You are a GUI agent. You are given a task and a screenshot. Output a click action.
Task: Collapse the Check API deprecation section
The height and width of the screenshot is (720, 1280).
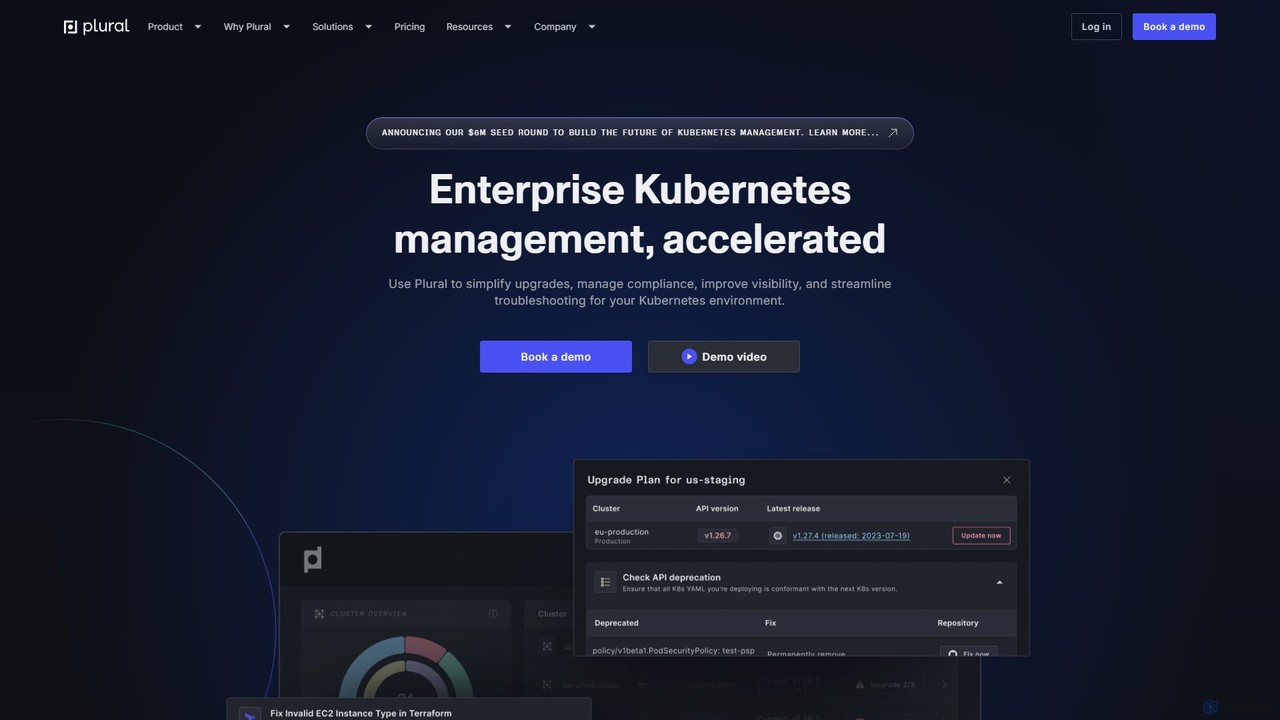[x=999, y=582]
